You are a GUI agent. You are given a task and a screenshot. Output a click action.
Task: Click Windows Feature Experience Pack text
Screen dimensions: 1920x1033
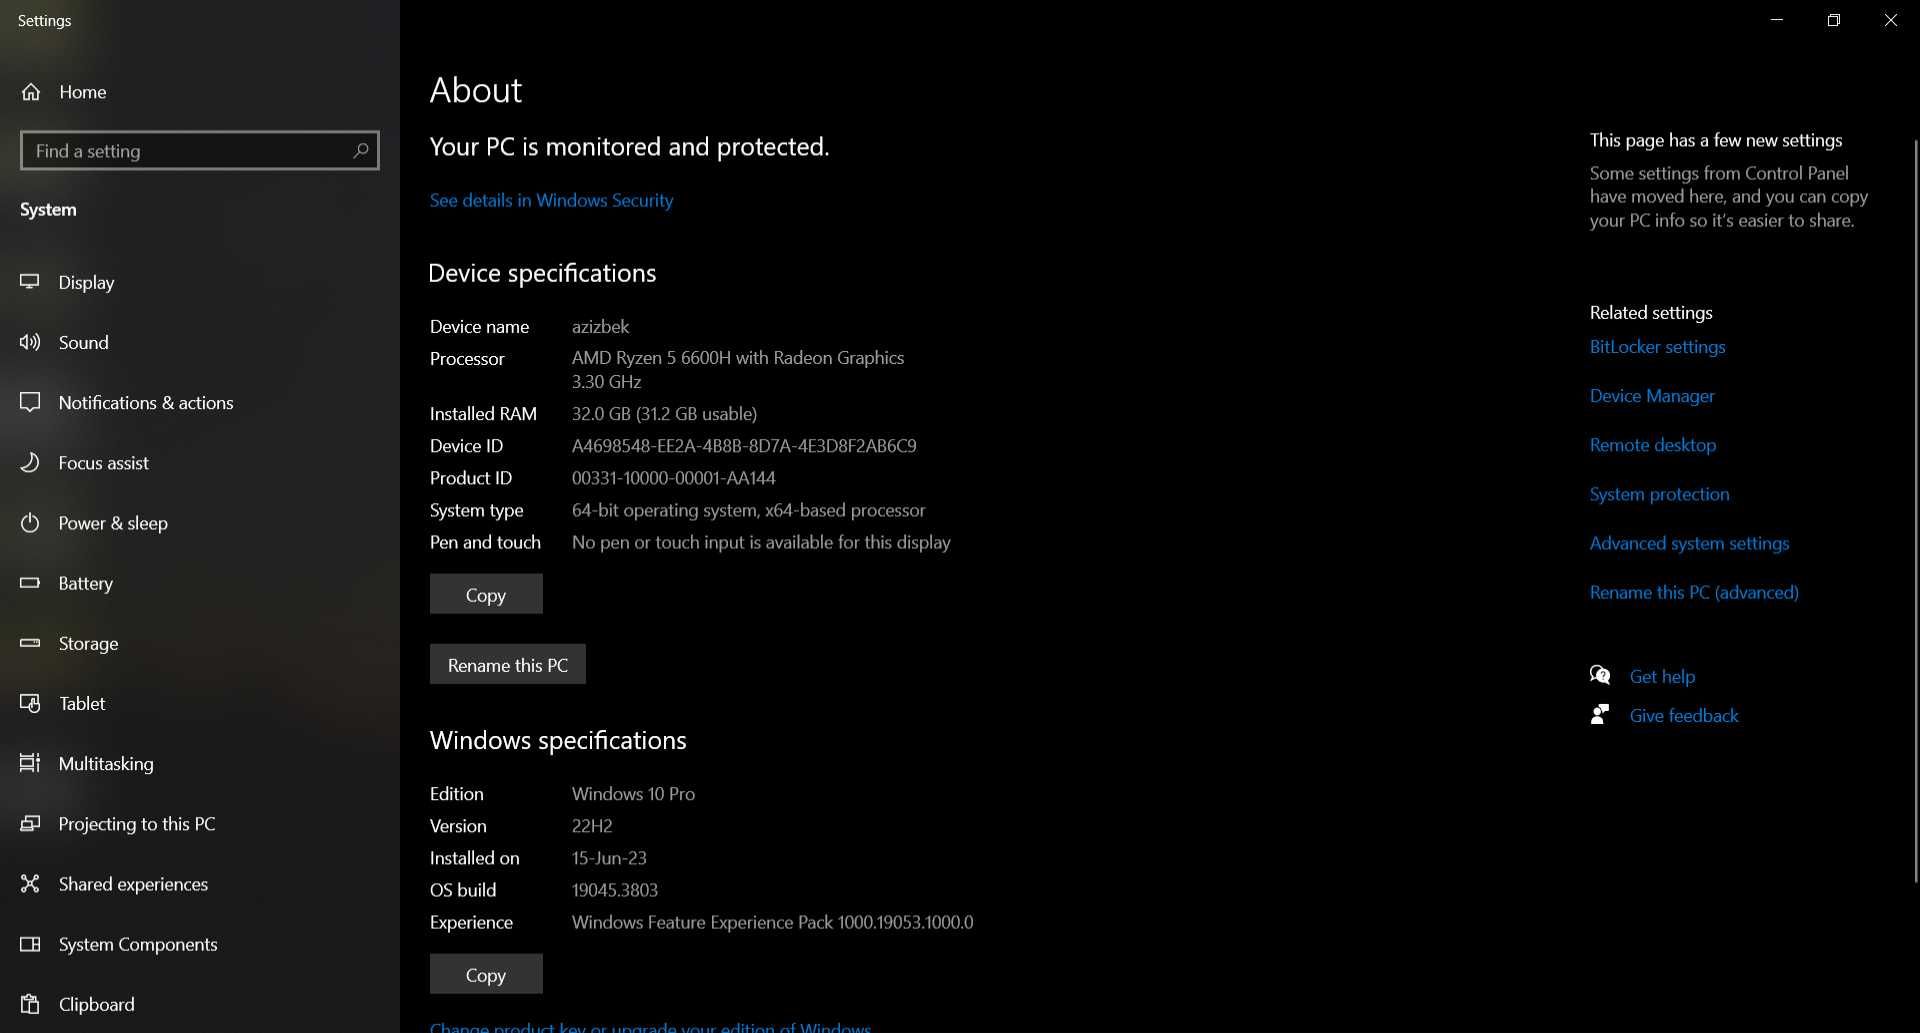pos(772,922)
